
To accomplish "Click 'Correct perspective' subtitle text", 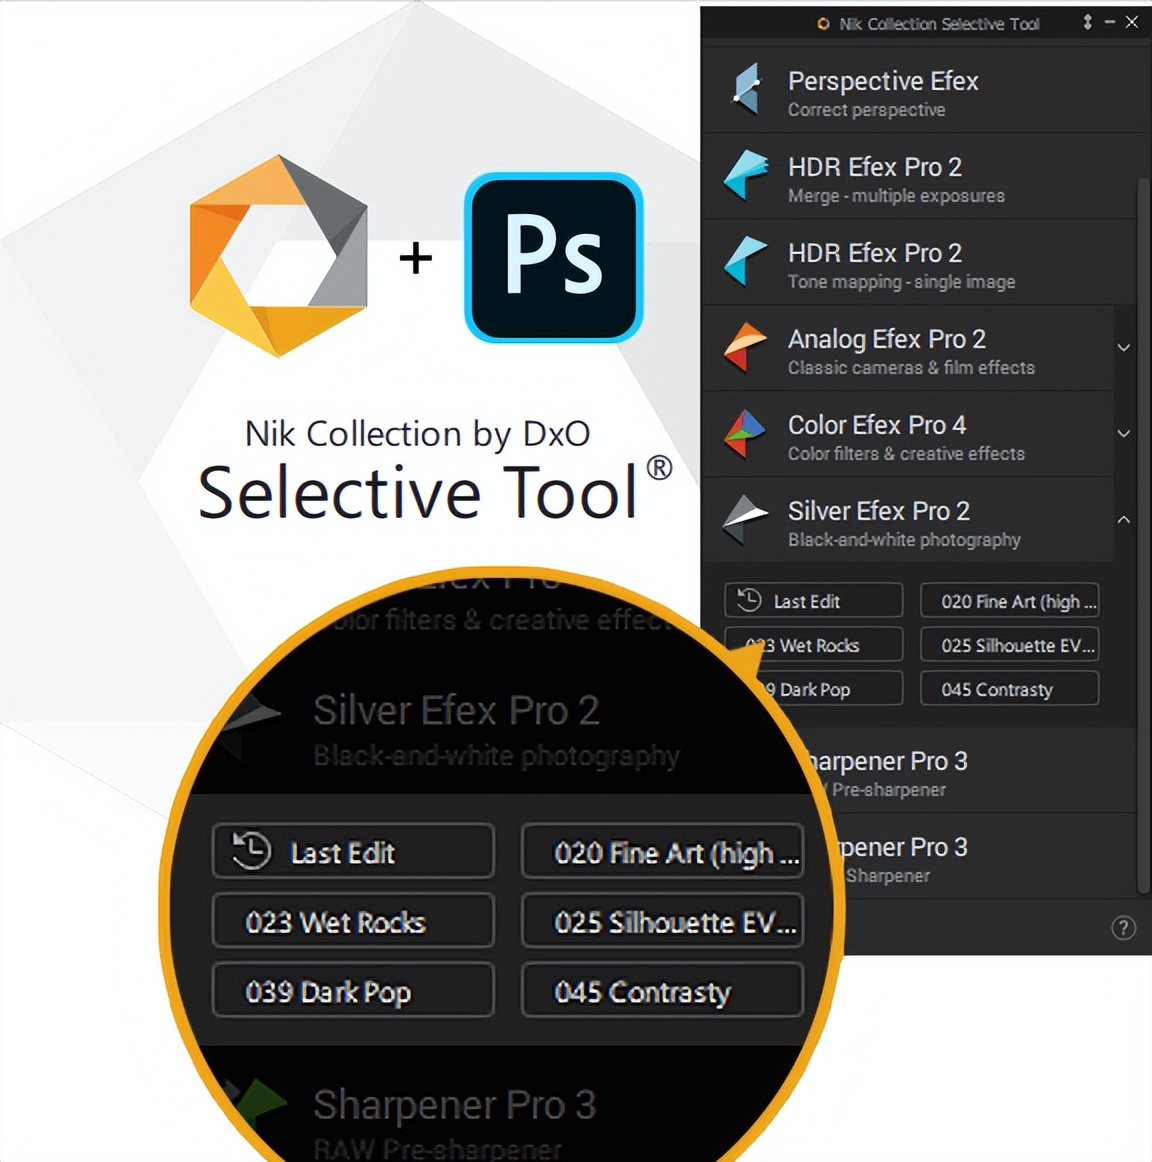I will point(866,110).
